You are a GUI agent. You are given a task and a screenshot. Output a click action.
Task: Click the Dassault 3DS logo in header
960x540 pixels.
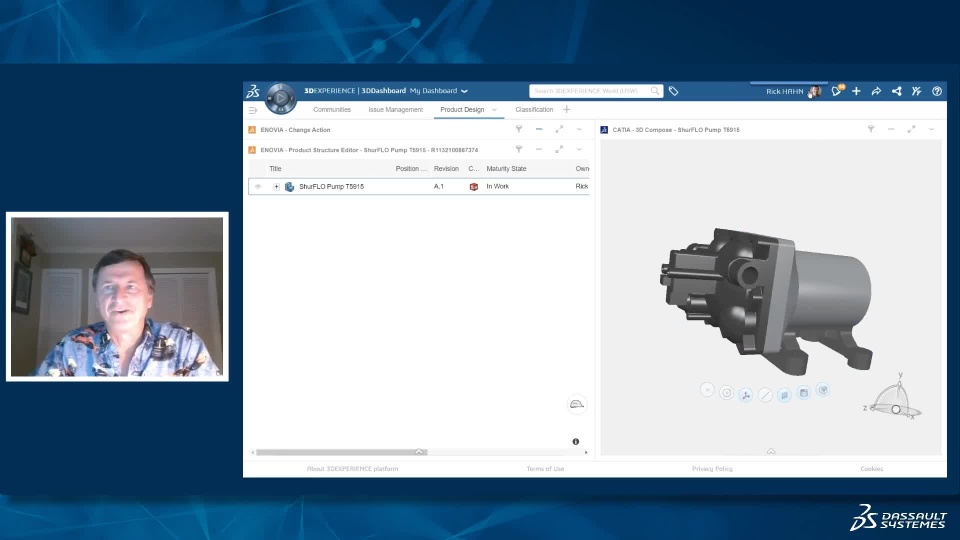click(253, 91)
